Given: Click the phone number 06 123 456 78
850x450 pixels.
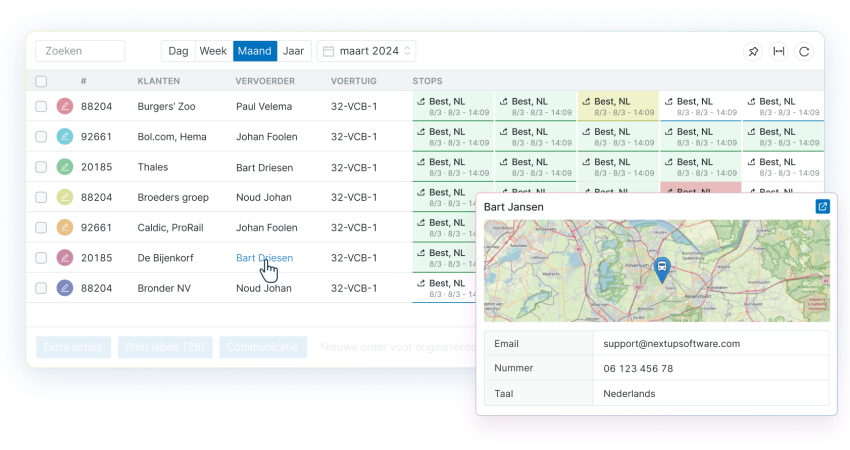Looking at the screenshot, I should click(638, 369).
